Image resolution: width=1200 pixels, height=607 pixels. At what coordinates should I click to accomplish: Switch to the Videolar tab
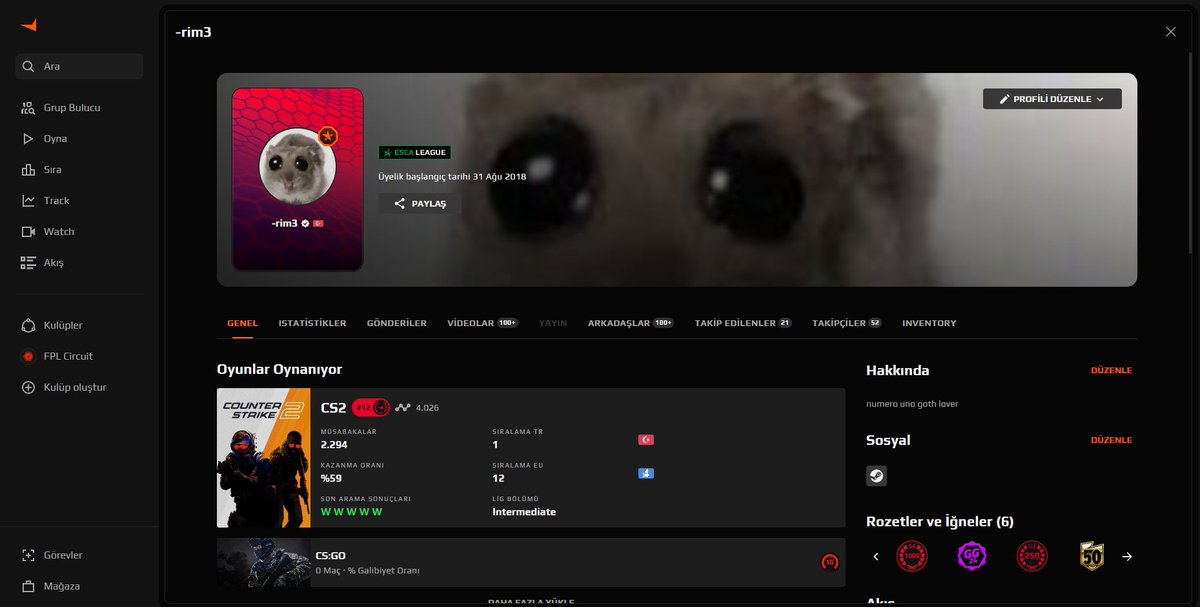point(482,323)
